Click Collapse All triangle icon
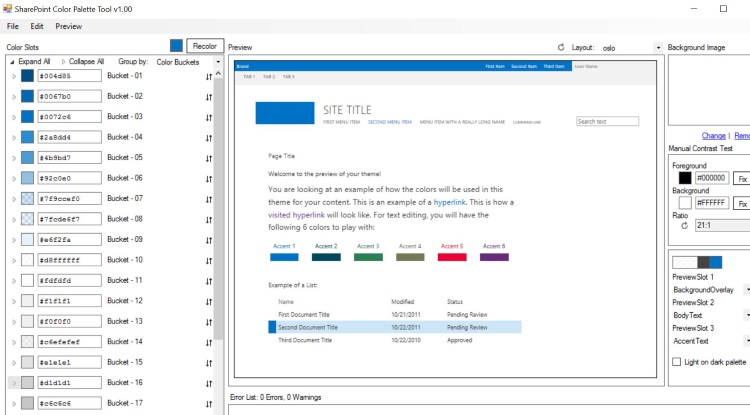Image resolution: width=750 pixels, height=415 pixels. tap(64, 62)
